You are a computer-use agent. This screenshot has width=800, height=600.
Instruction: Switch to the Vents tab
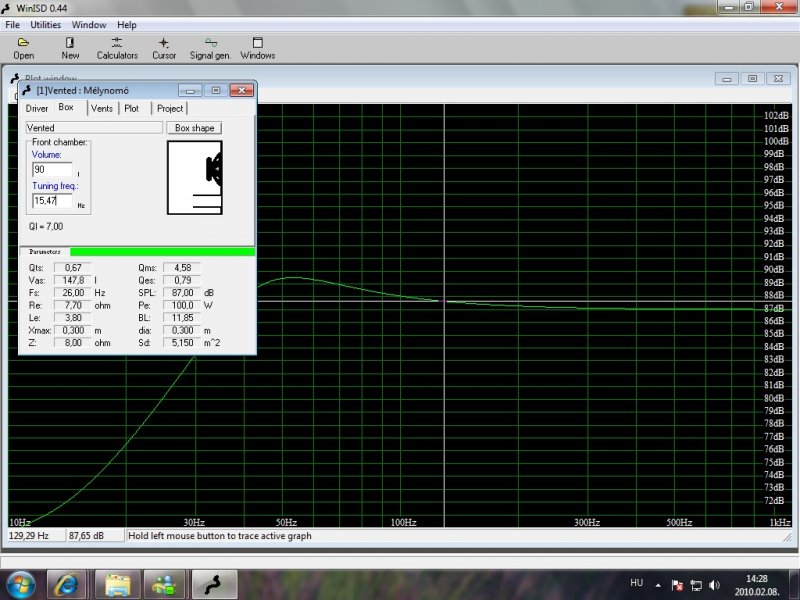(x=102, y=108)
